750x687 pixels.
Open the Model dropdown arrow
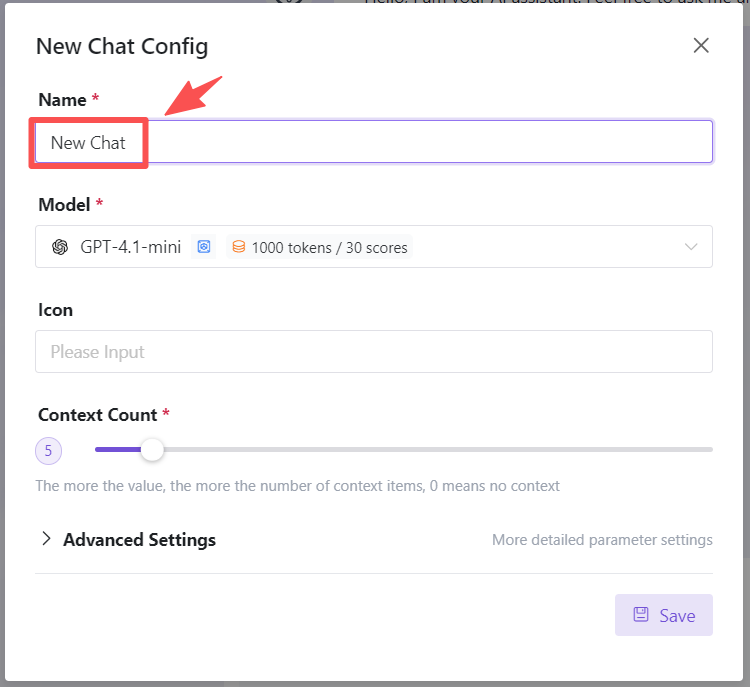click(691, 247)
